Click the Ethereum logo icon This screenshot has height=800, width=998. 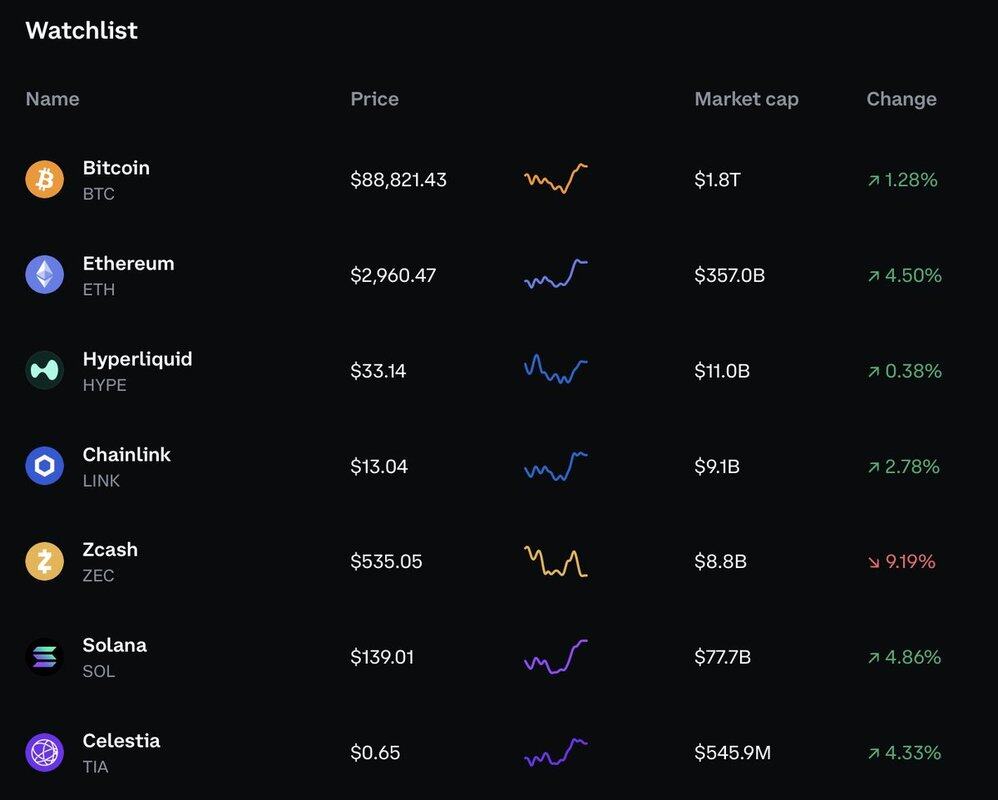pyautogui.click(x=44, y=275)
